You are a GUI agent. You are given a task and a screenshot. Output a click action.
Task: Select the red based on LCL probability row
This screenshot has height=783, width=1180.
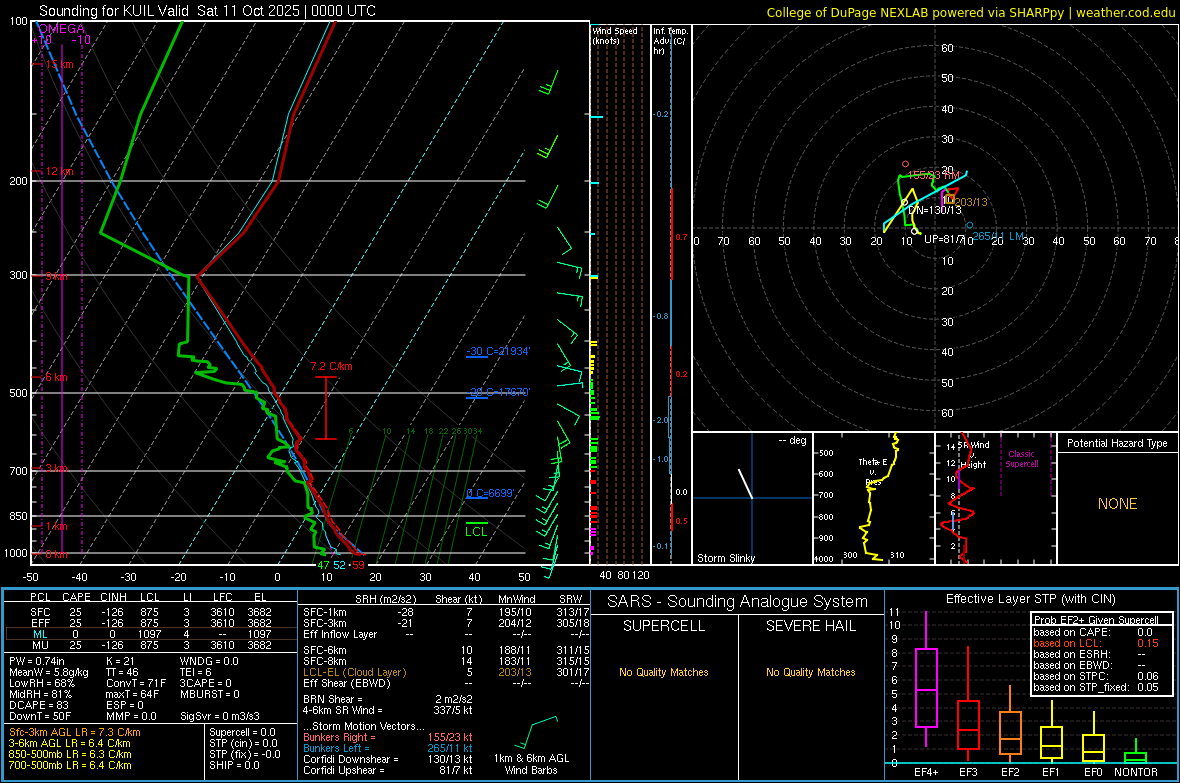[x=1096, y=643]
